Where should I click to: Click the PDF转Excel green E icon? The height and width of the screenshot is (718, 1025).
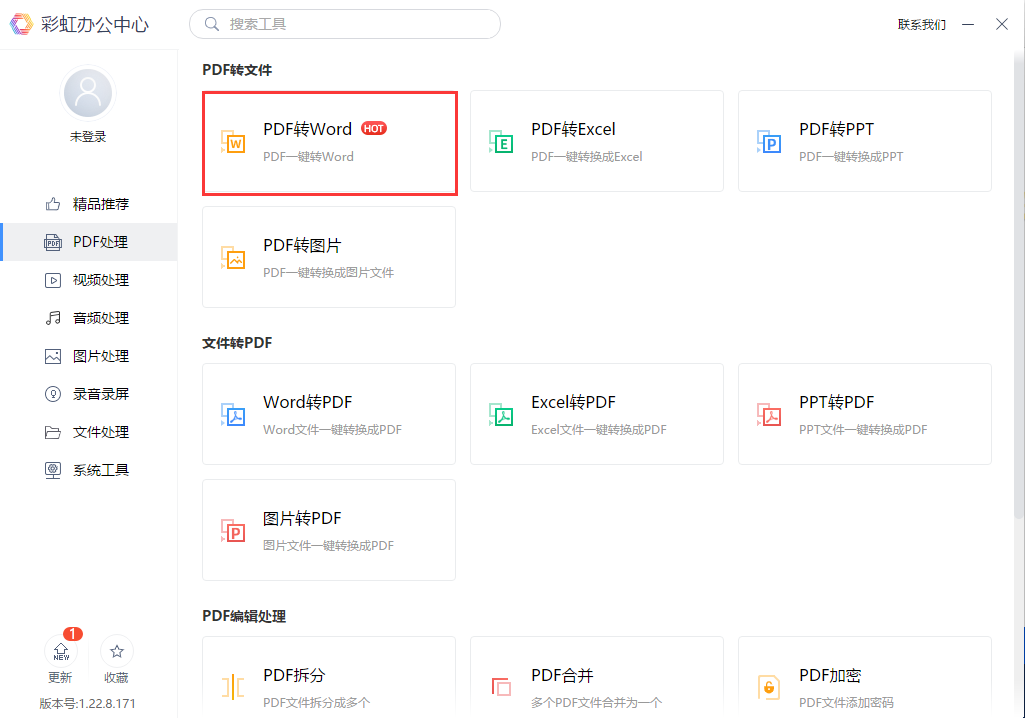(x=501, y=142)
